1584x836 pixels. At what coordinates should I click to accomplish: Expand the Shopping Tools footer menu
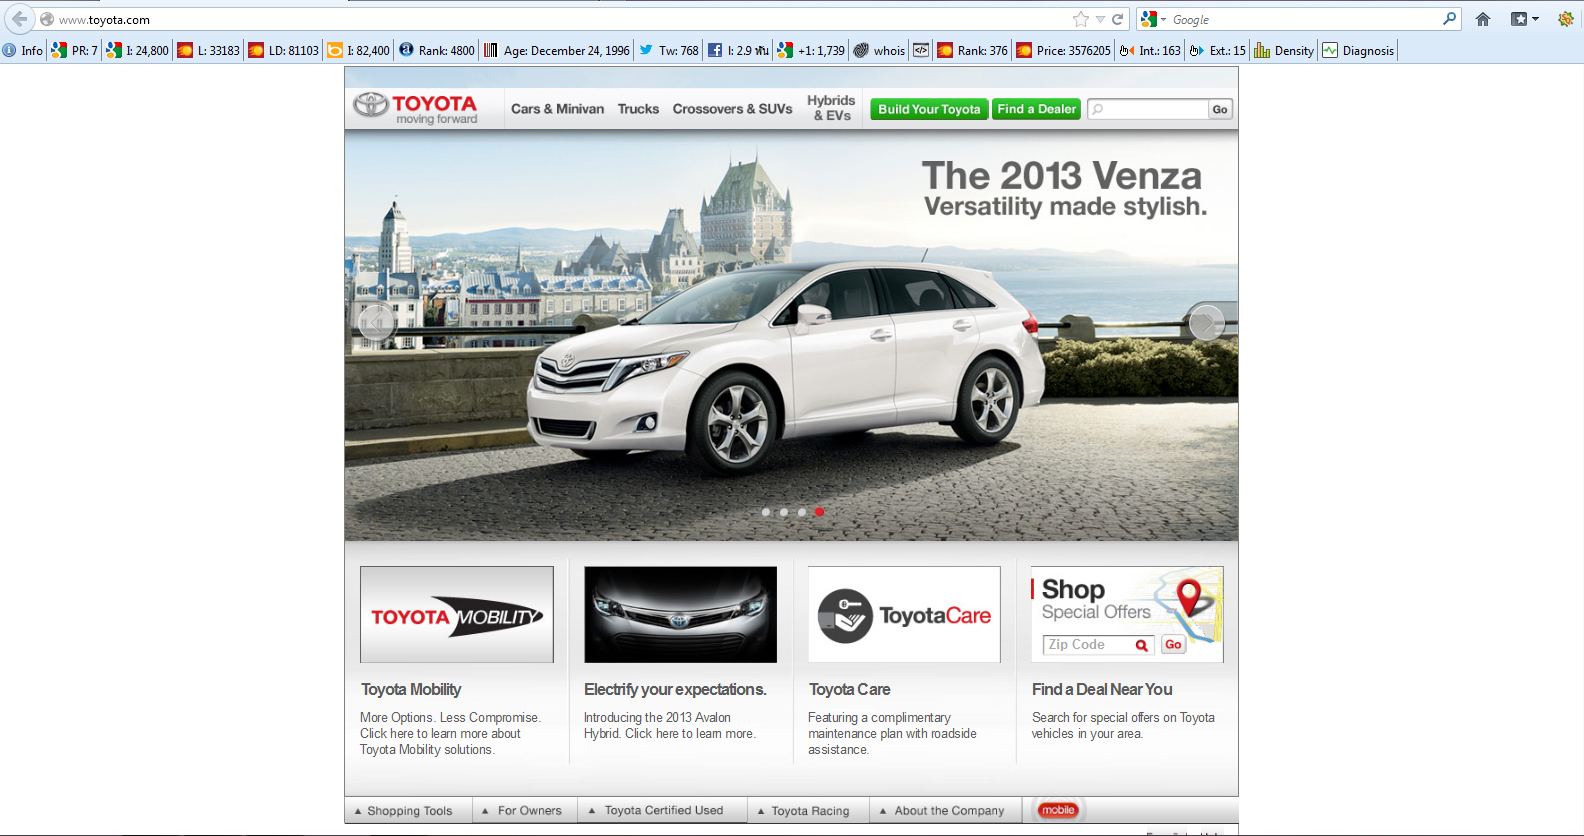coord(404,811)
